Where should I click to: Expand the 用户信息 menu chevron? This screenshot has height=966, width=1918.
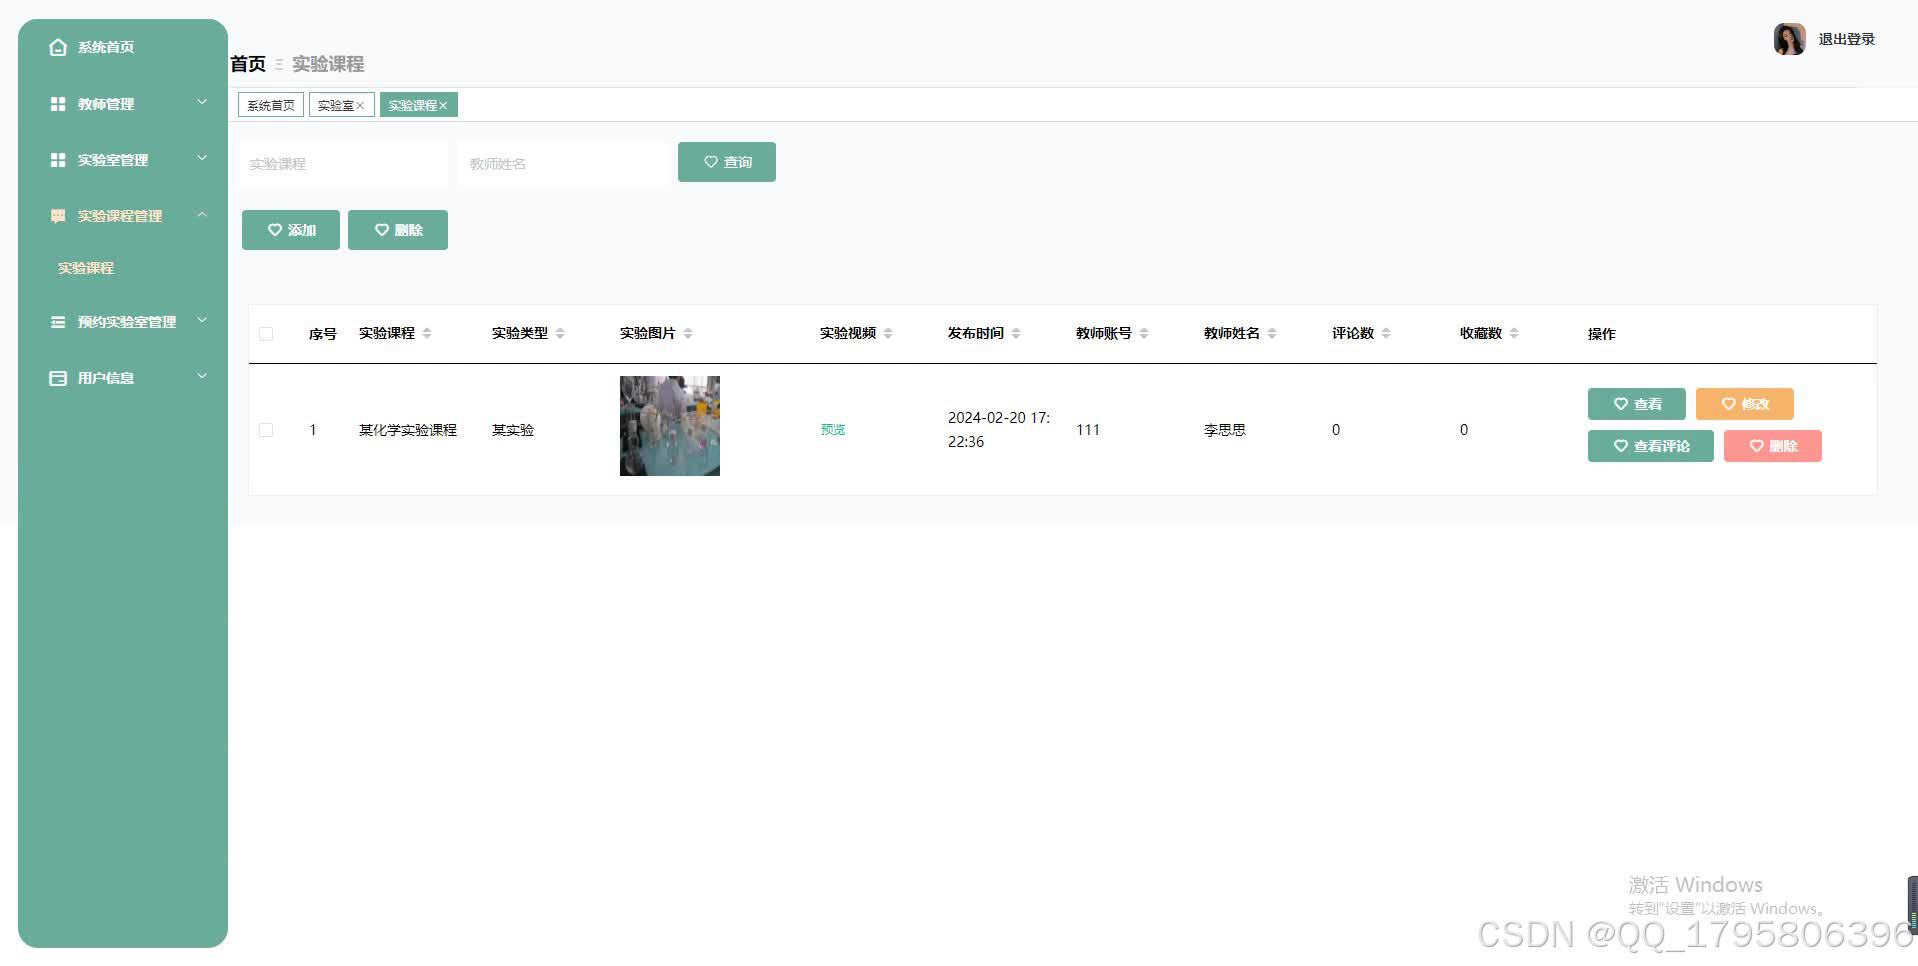[202, 376]
